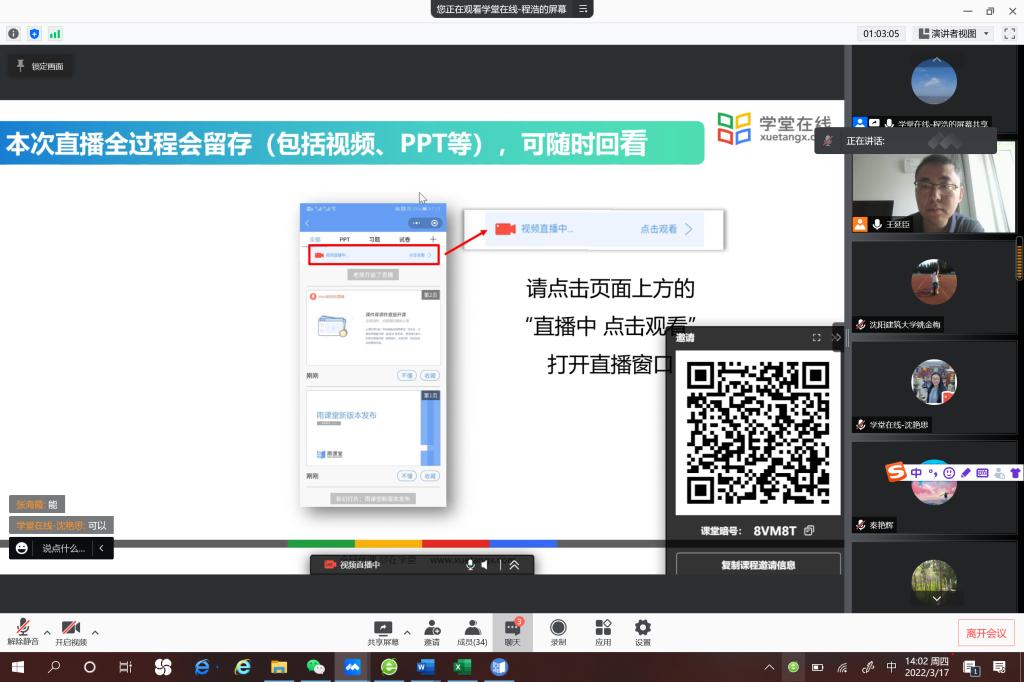Open meeting Settings (设置)
Image resolution: width=1024 pixels, height=682 pixels.
643,631
